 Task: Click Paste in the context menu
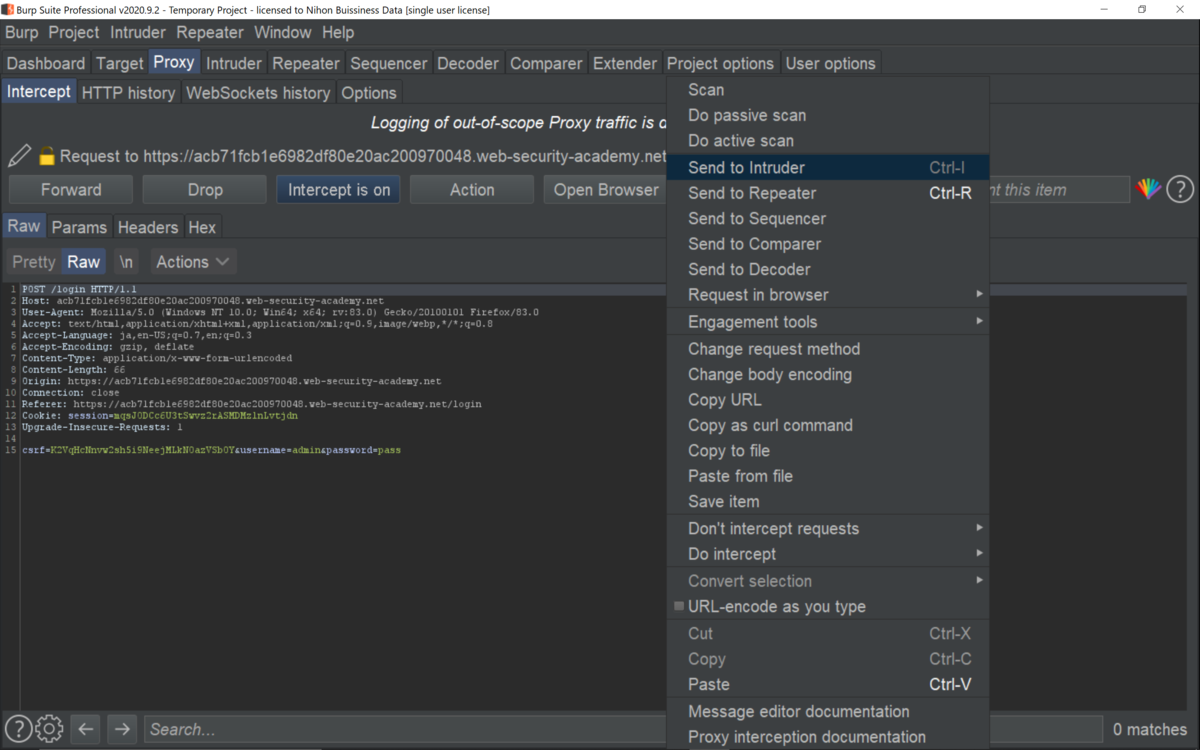[828, 685]
